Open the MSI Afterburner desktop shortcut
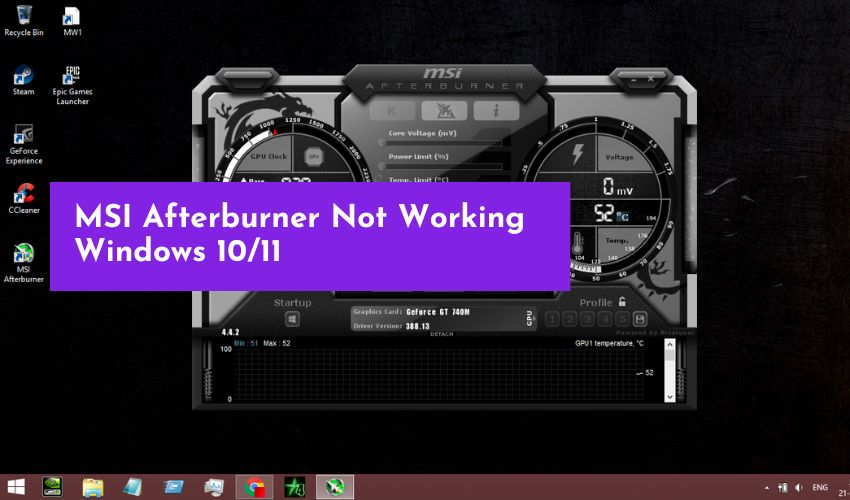 point(24,263)
